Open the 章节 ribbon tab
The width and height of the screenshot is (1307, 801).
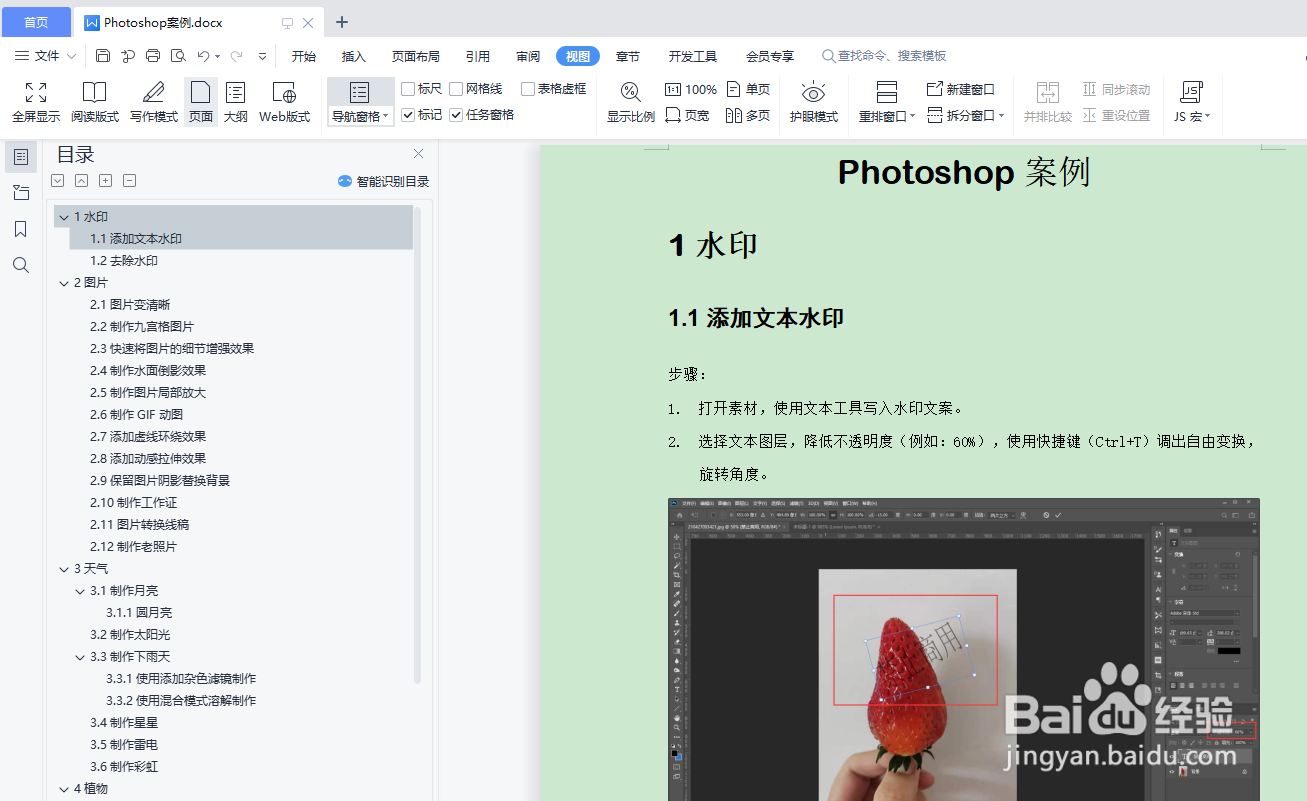pos(628,56)
